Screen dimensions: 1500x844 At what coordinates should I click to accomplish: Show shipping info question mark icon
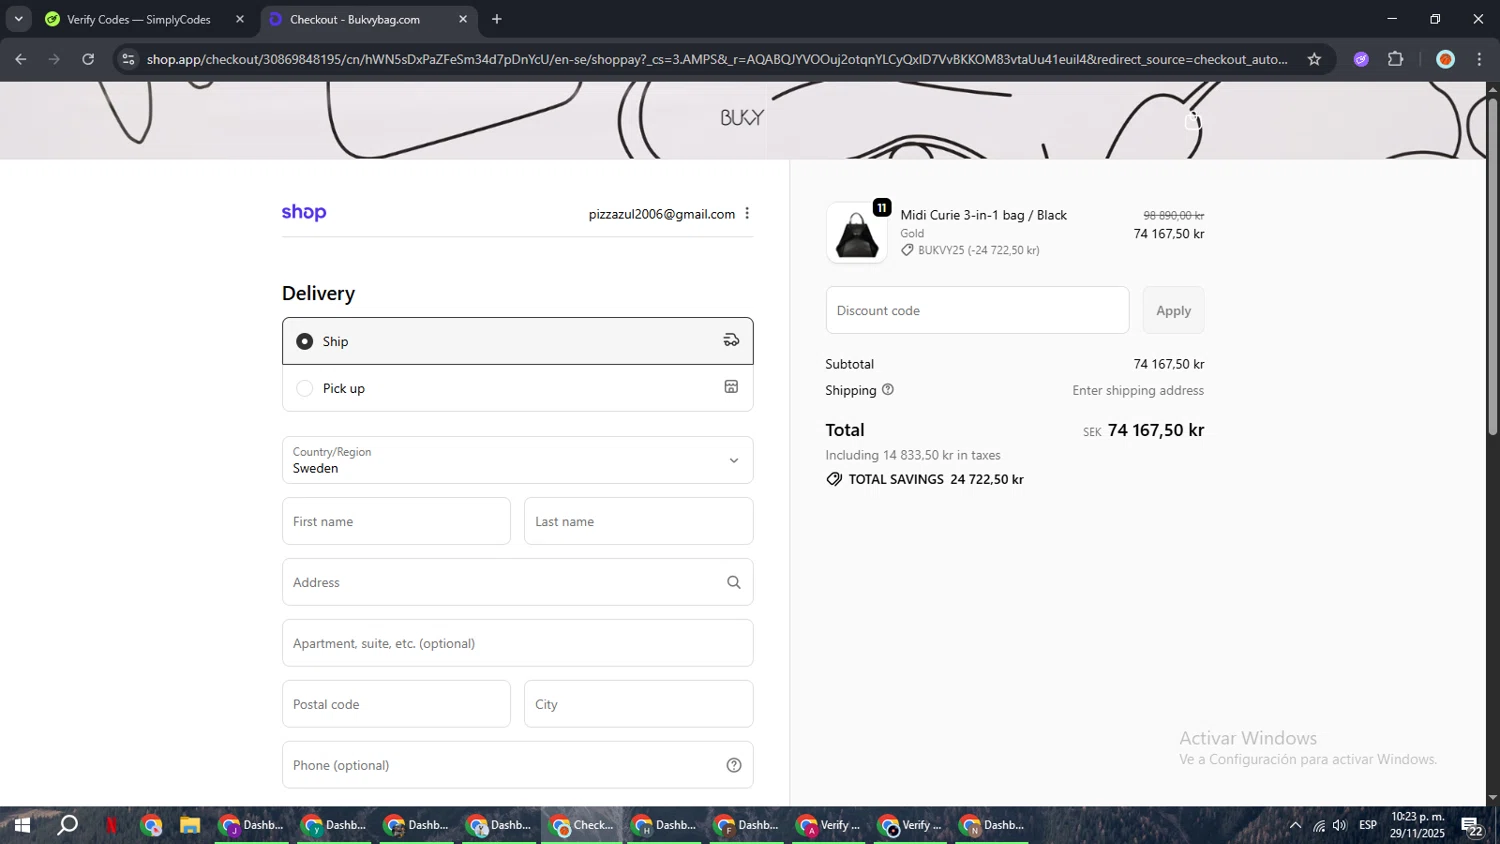tap(888, 390)
